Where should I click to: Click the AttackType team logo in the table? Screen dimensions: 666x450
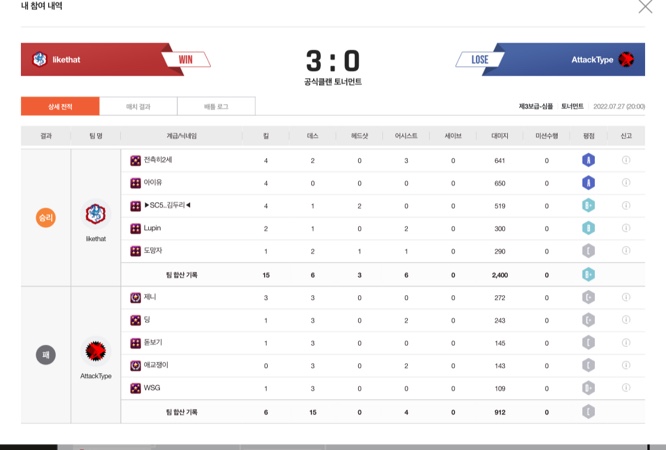(96, 351)
